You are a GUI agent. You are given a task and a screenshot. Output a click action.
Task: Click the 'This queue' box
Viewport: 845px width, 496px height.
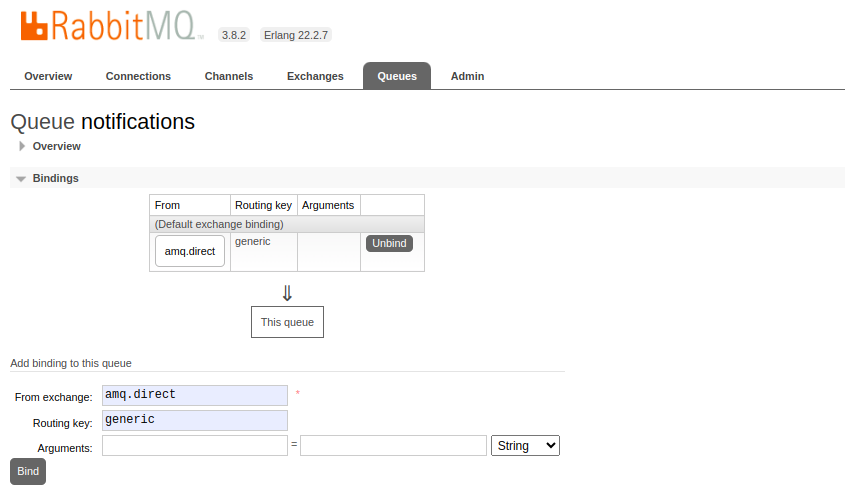pos(287,322)
